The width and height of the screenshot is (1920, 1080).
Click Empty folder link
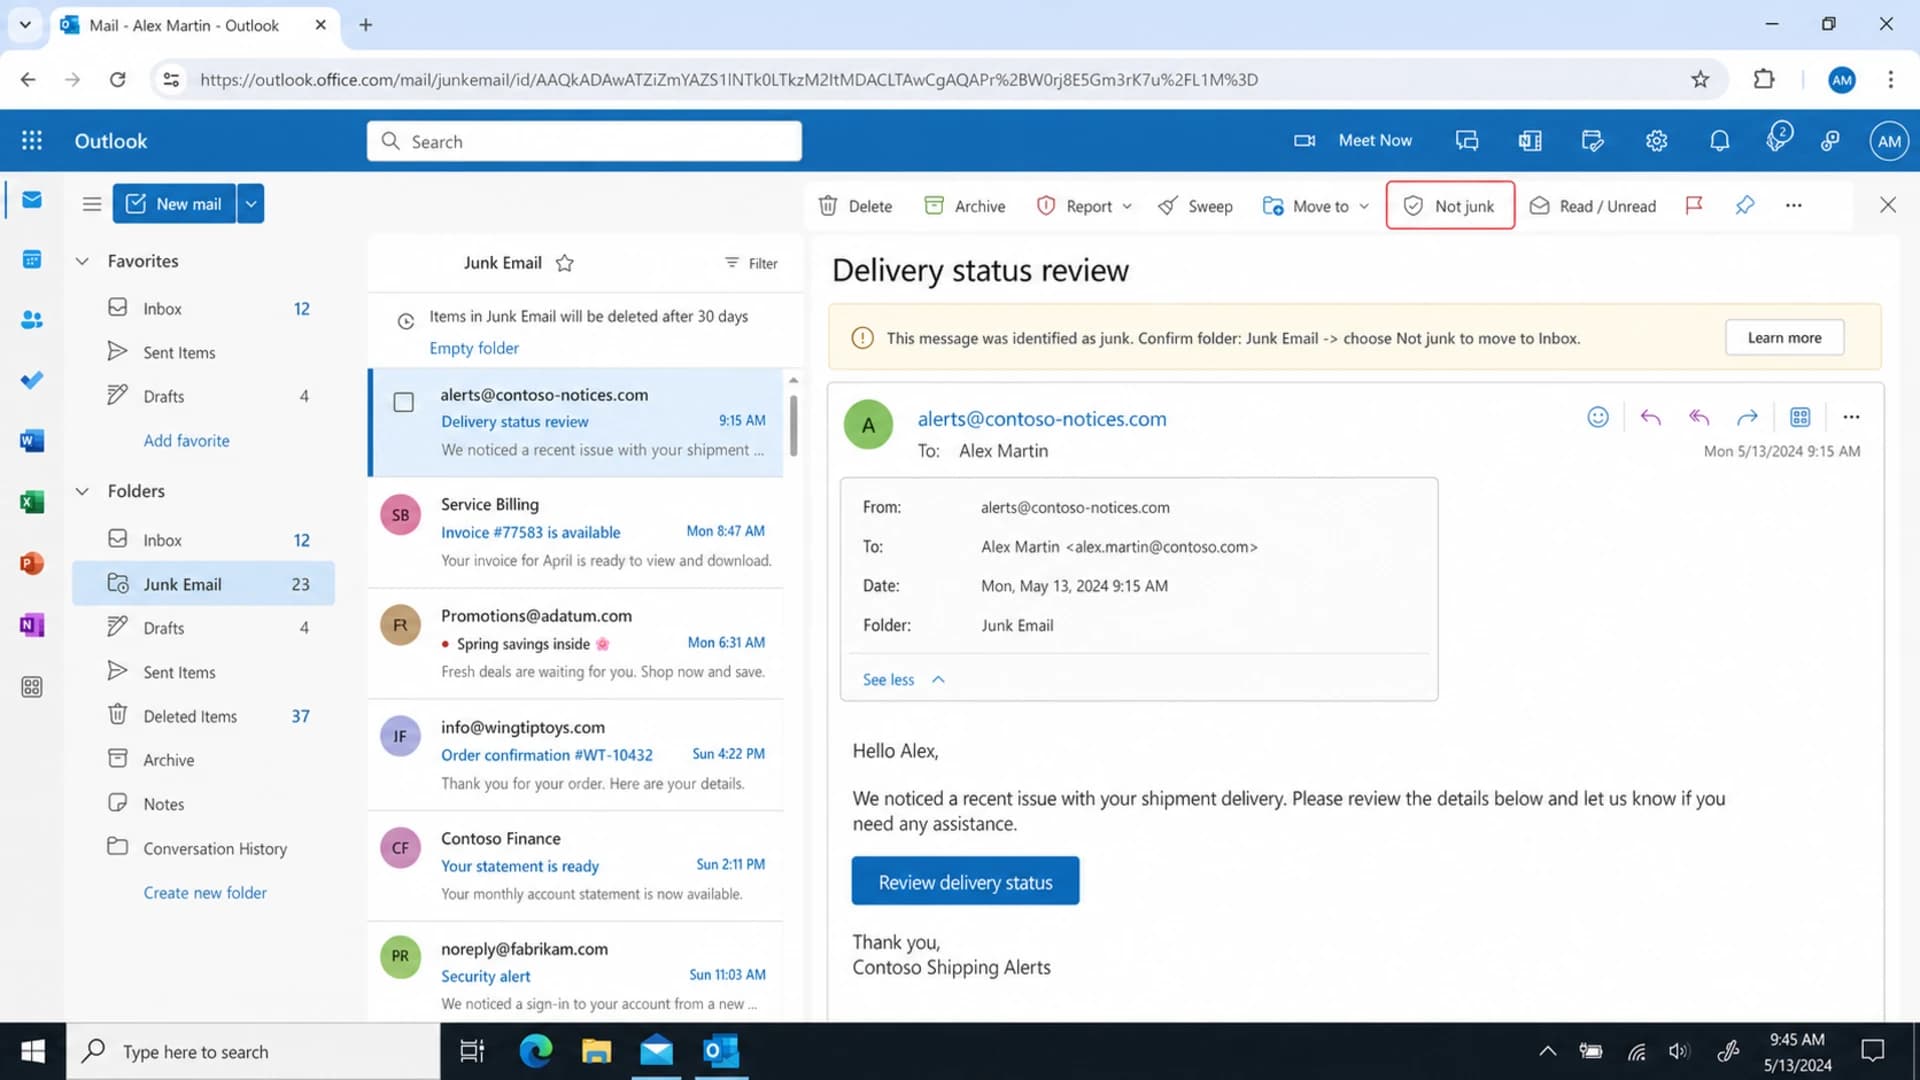point(474,348)
